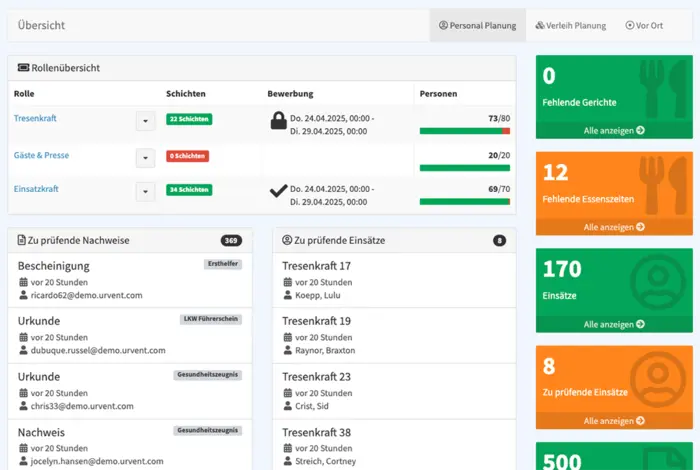
Task: Open the Vor Ort tab
Action: pos(644,25)
